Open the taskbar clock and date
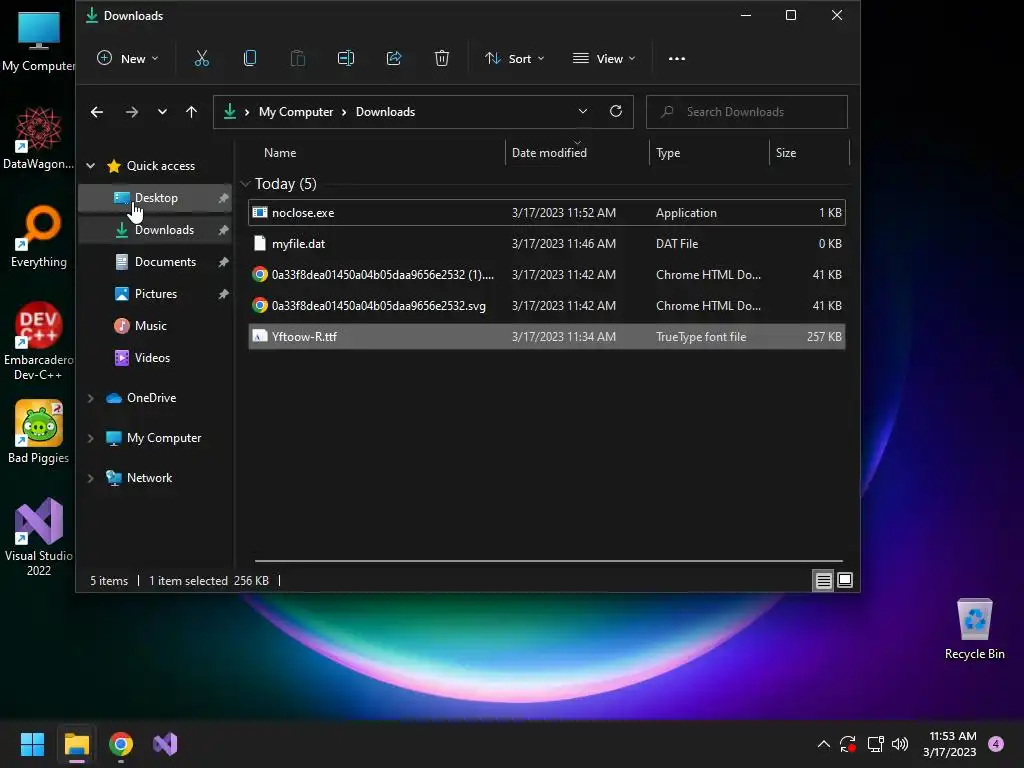Screen dimensions: 1024x768 click(x=952, y=744)
